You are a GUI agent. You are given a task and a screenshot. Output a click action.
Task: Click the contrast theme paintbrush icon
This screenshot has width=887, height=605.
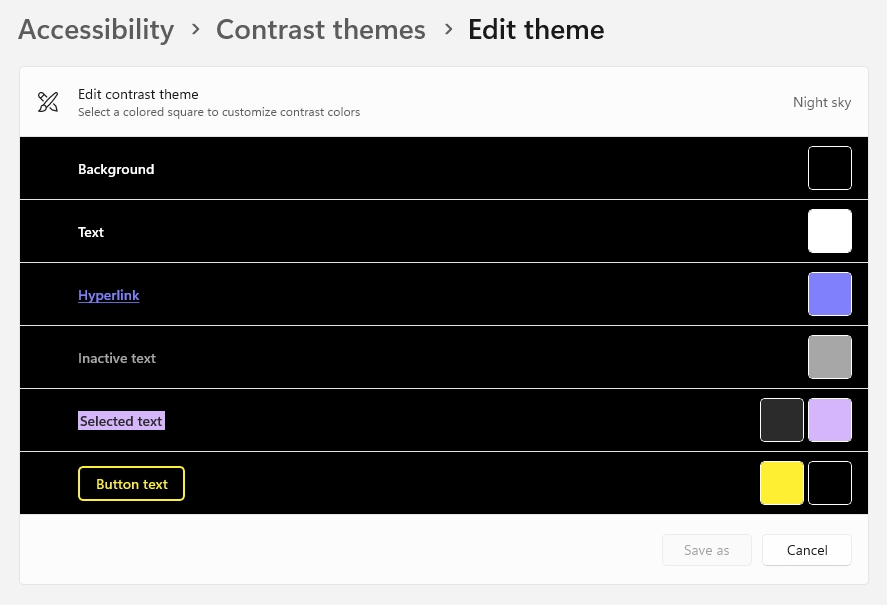click(48, 102)
